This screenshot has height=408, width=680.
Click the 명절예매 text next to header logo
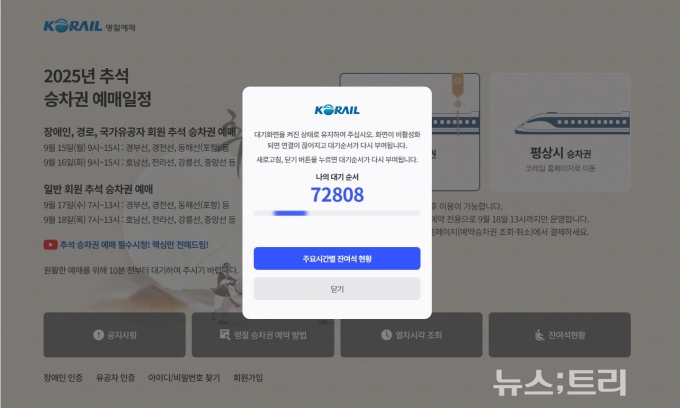pyautogui.click(x=121, y=28)
